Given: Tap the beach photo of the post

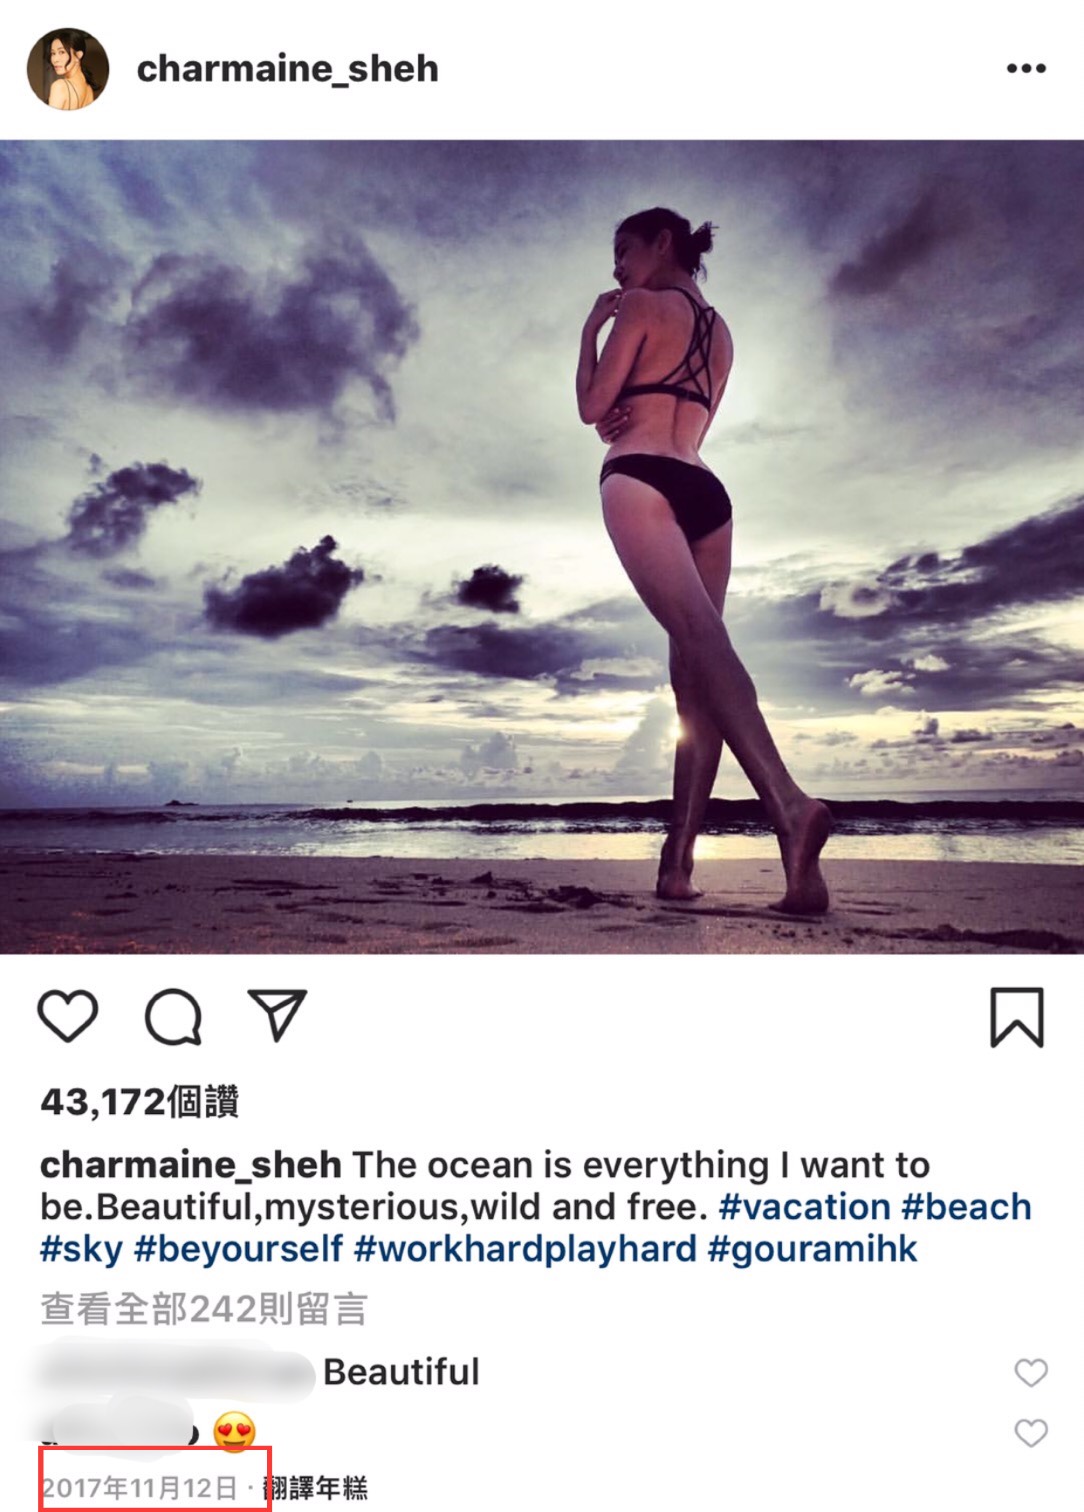Looking at the screenshot, I should (x=542, y=547).
